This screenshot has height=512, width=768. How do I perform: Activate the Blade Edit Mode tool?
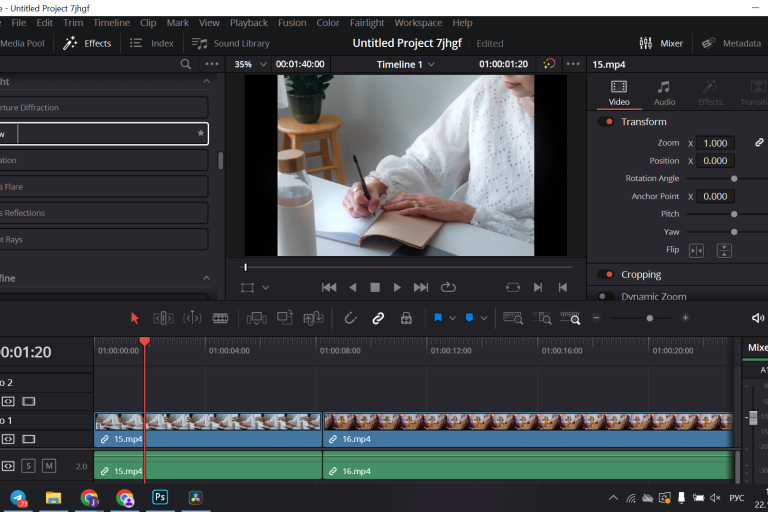coord(220,318)
